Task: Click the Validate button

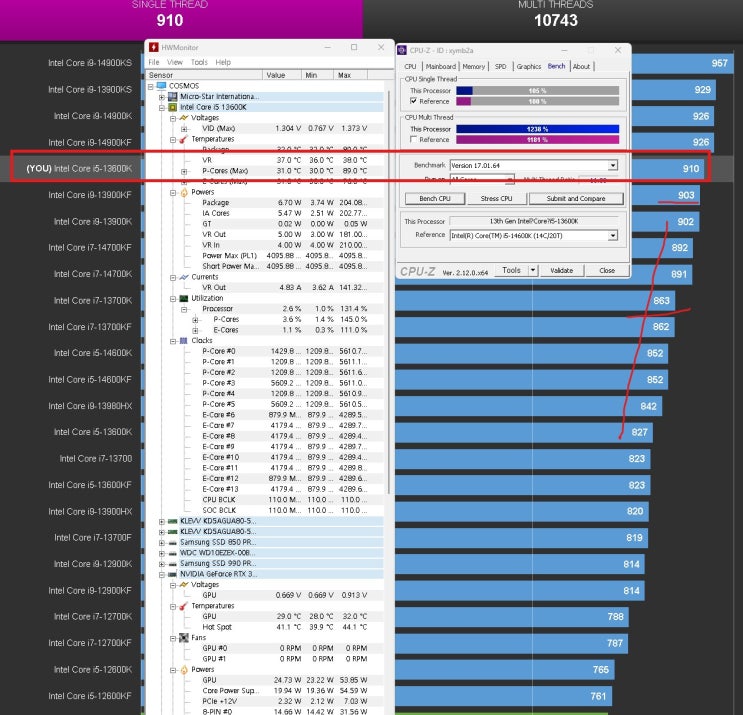Action: point(562,270)
